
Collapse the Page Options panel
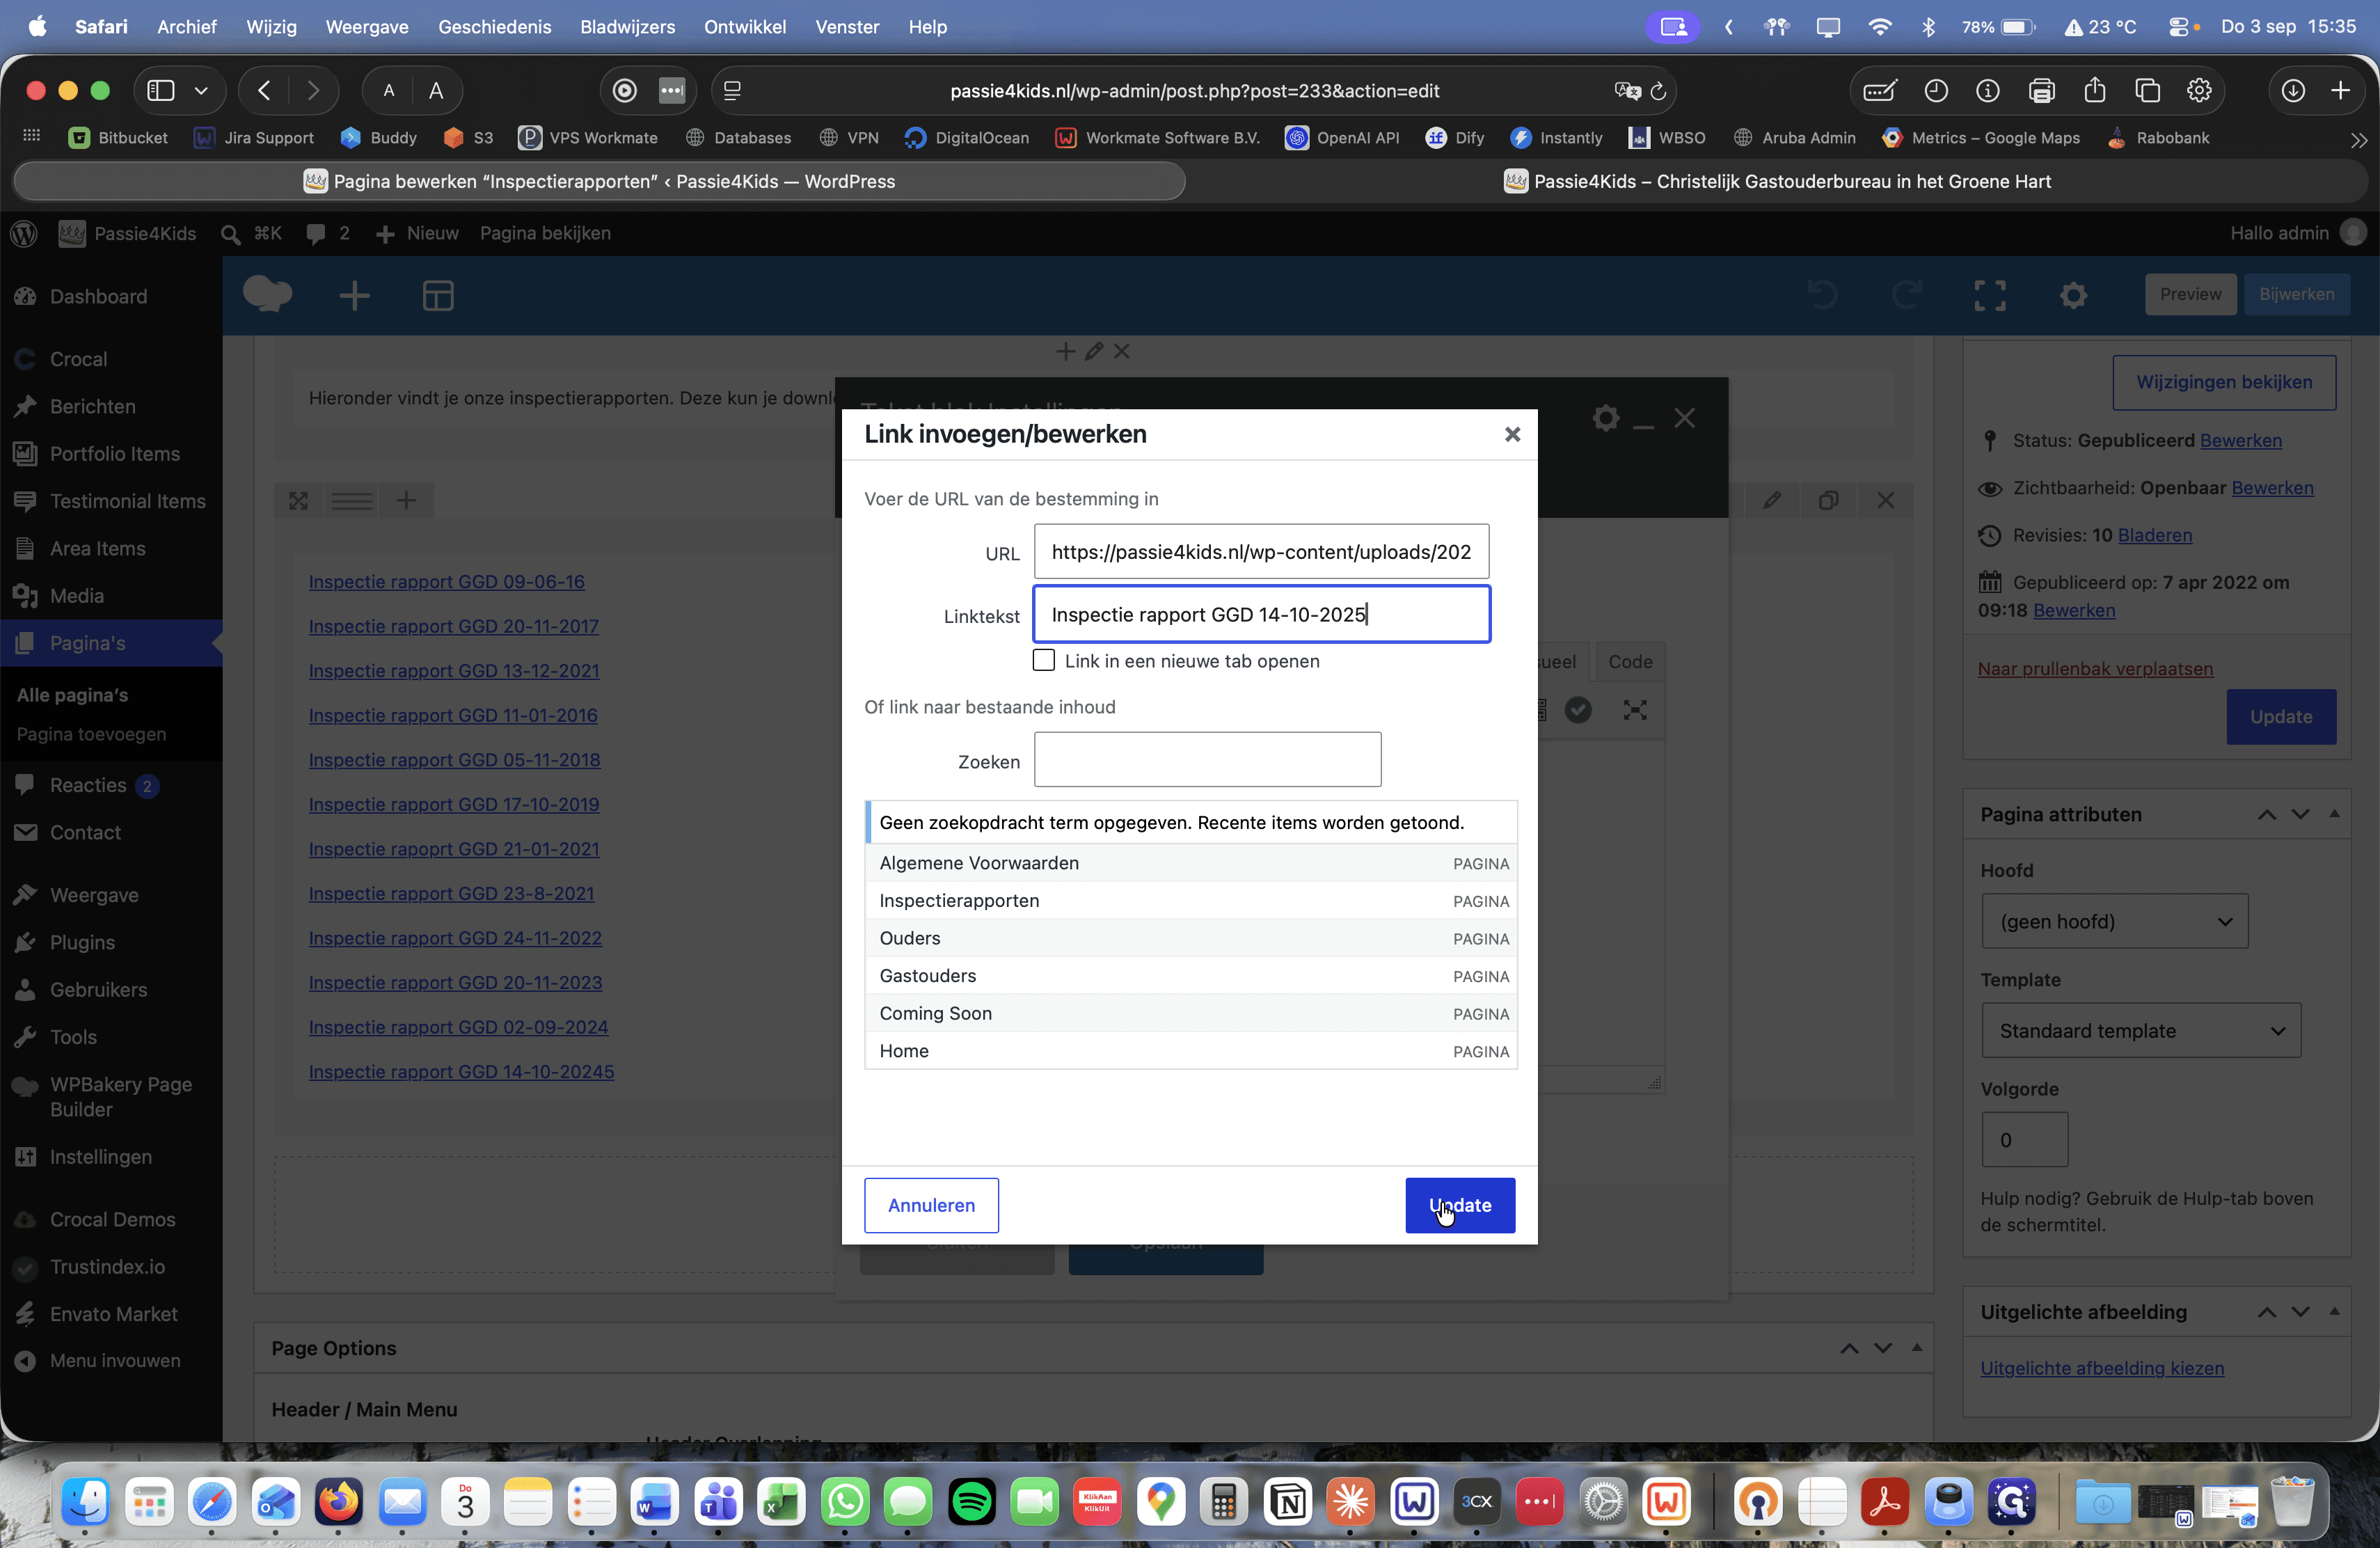coord(1916,1348)
